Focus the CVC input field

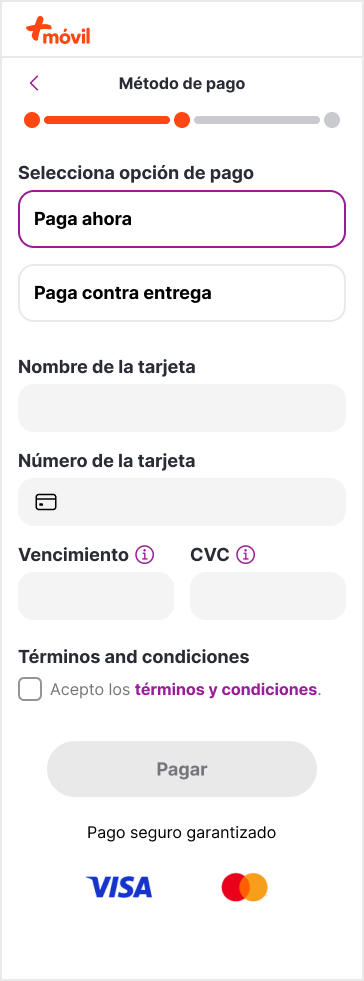(268, 596)
